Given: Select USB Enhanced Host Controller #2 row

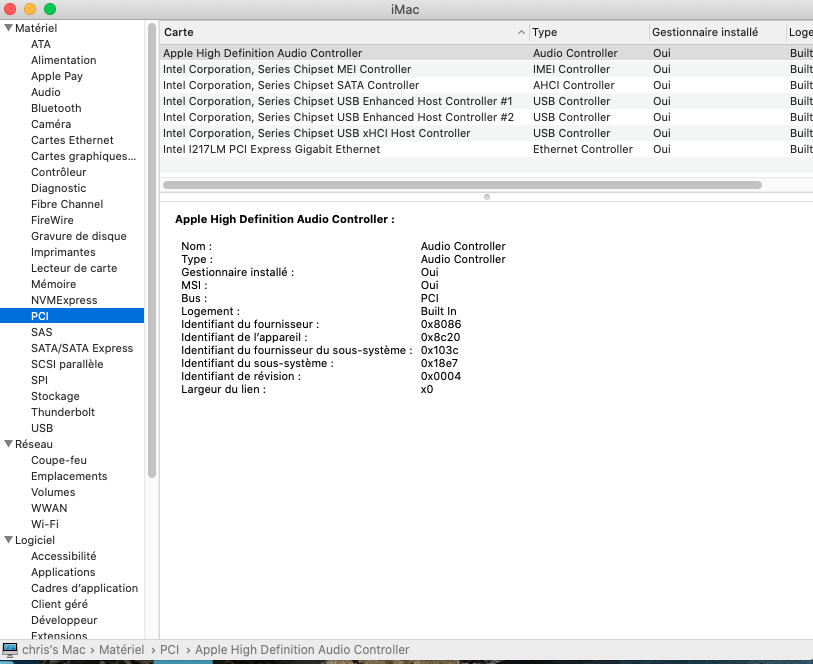Looking at the screenshot, I should point(486,117).
